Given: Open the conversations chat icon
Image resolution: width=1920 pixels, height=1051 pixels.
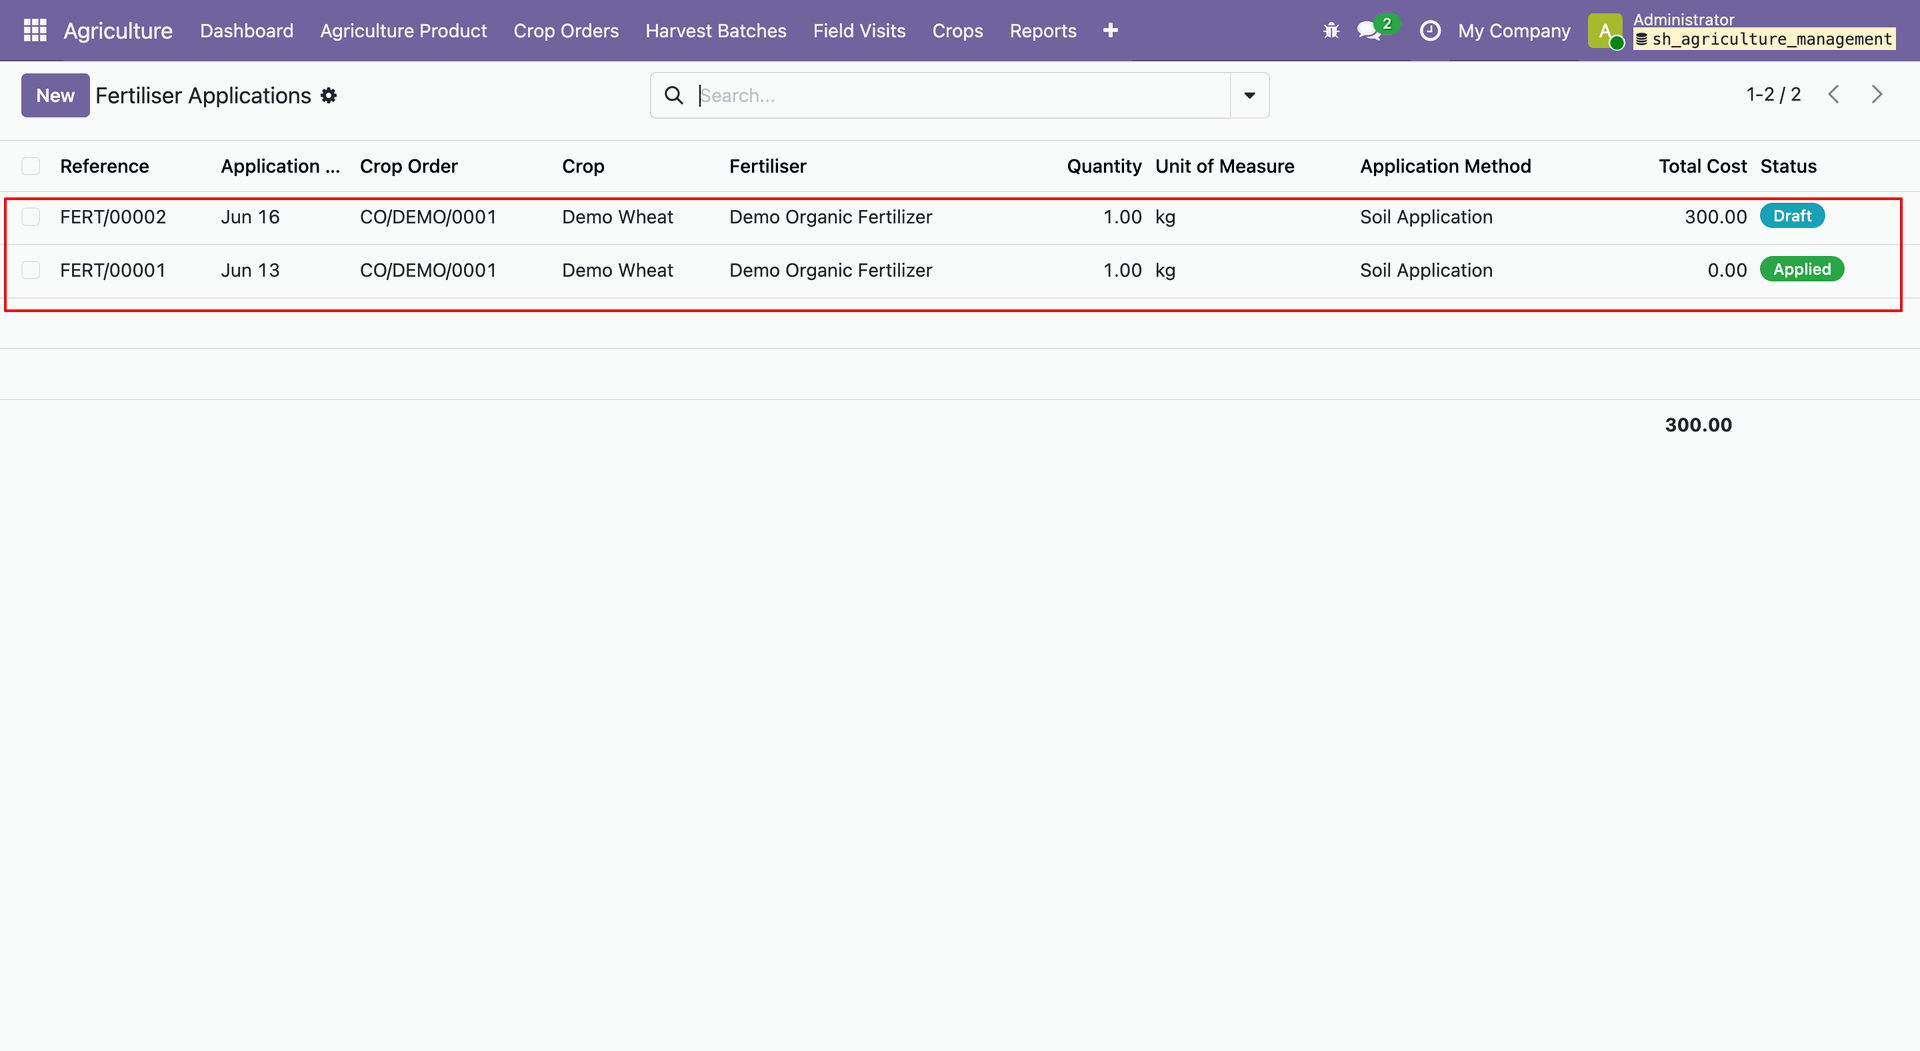Looking at the screenshot, I should (x=1369, y=31).
